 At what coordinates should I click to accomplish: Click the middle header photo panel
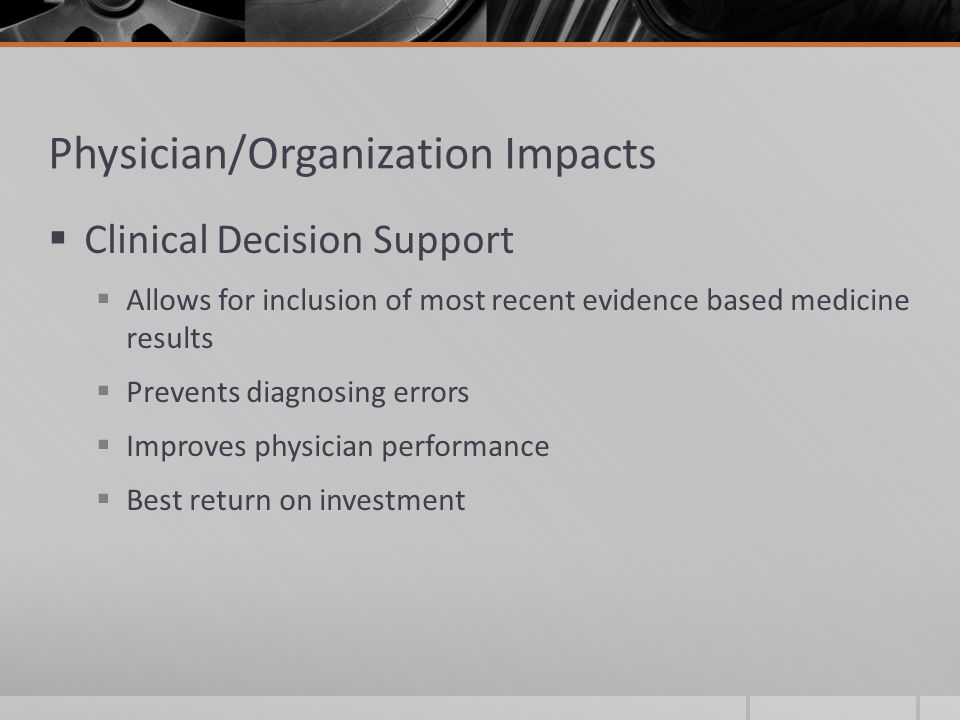click(x=366, y=21)
